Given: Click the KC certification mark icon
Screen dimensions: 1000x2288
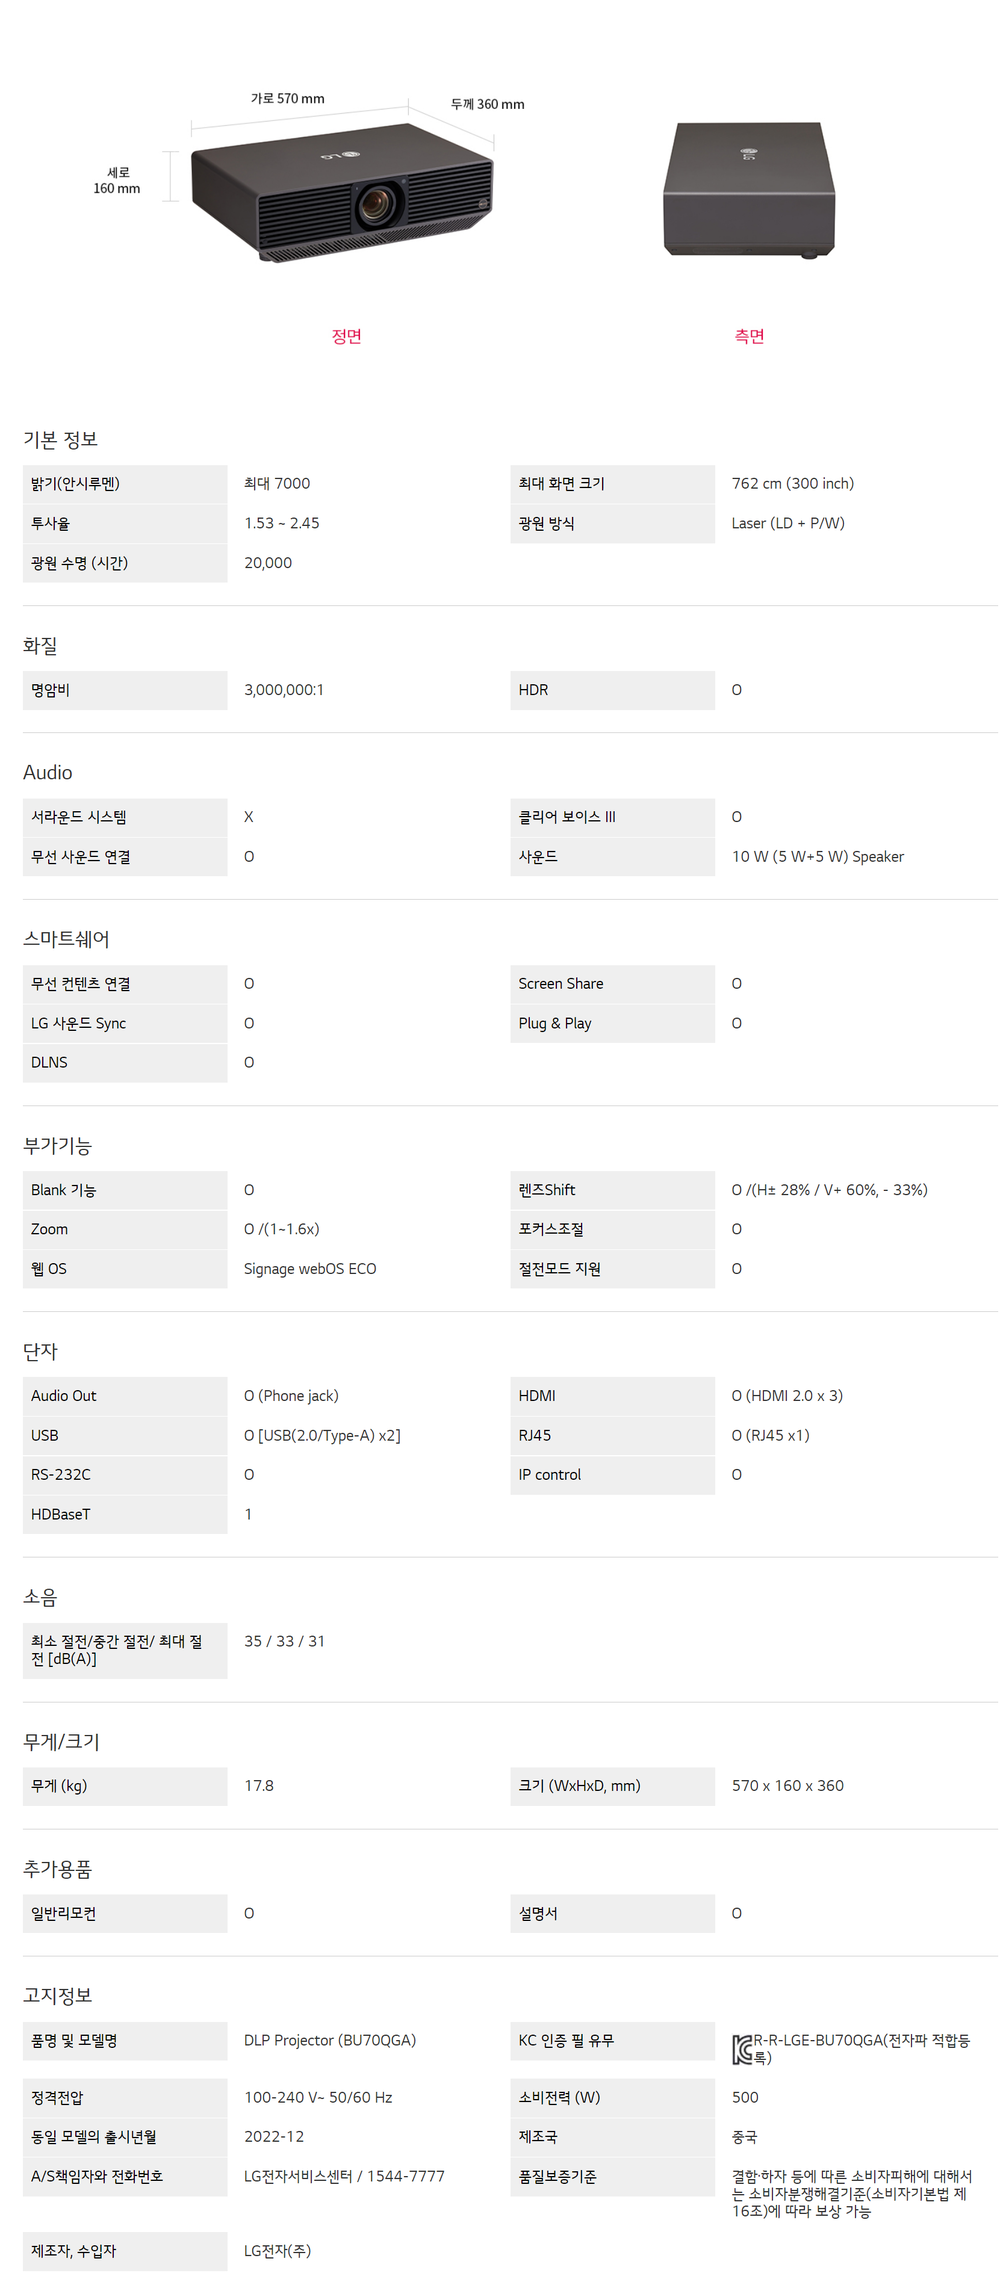Looking at the screenshot, I should [x=742, y=2049].
